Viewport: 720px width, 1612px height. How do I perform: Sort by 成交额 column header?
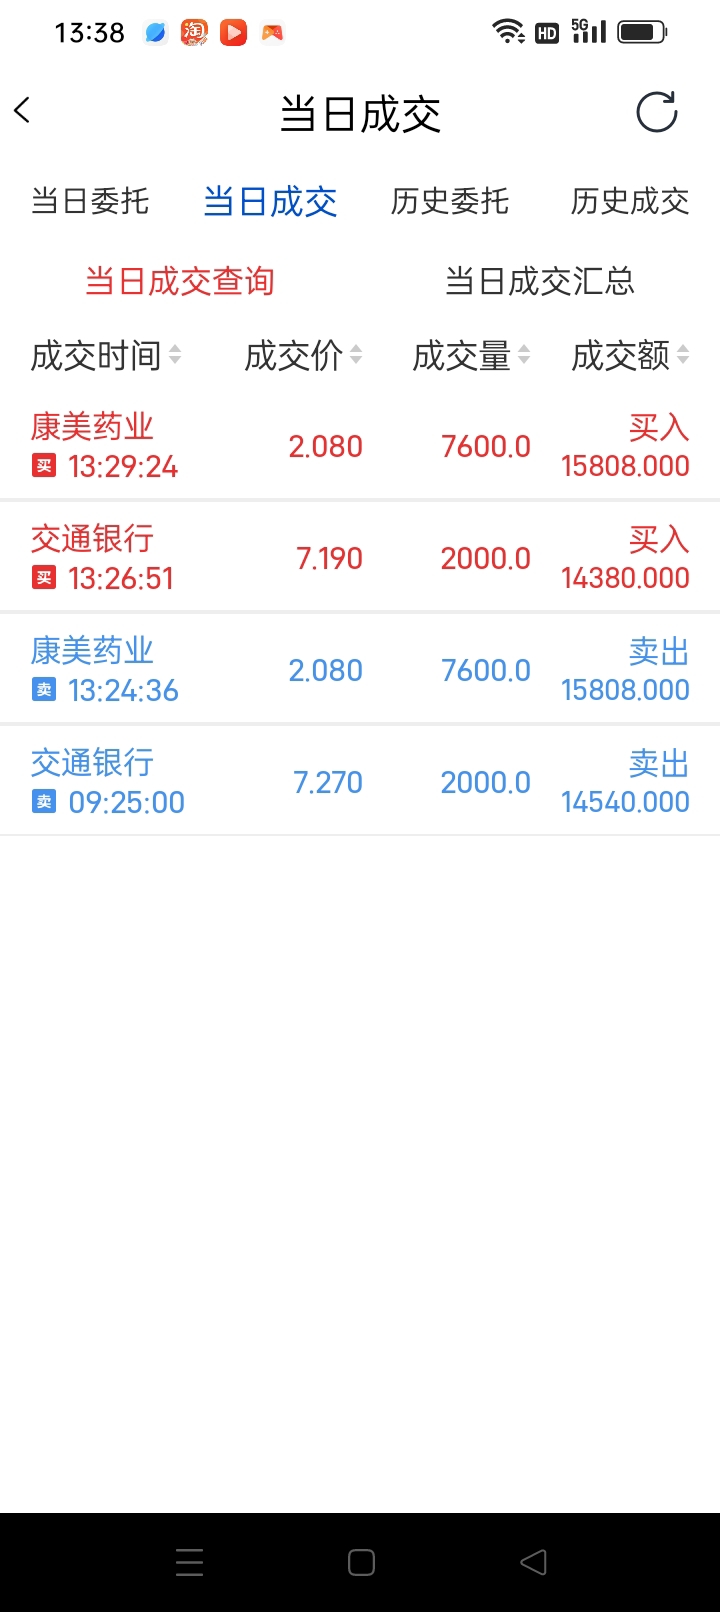pos(630,355)
